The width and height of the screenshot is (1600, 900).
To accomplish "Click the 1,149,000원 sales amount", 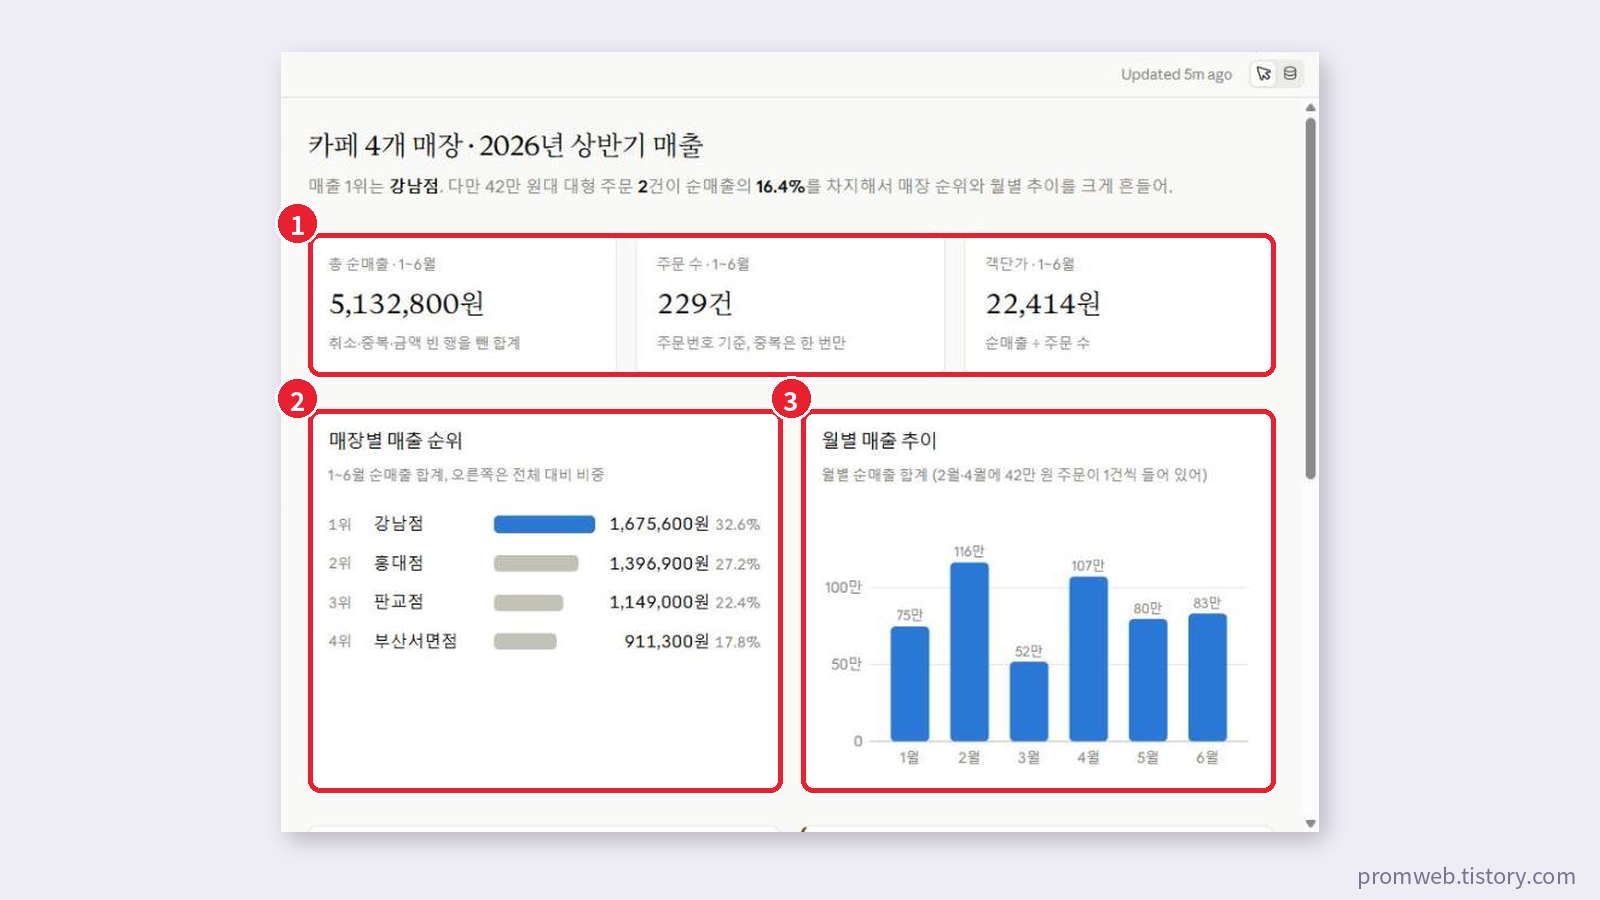I will click(x=659, y=602).
